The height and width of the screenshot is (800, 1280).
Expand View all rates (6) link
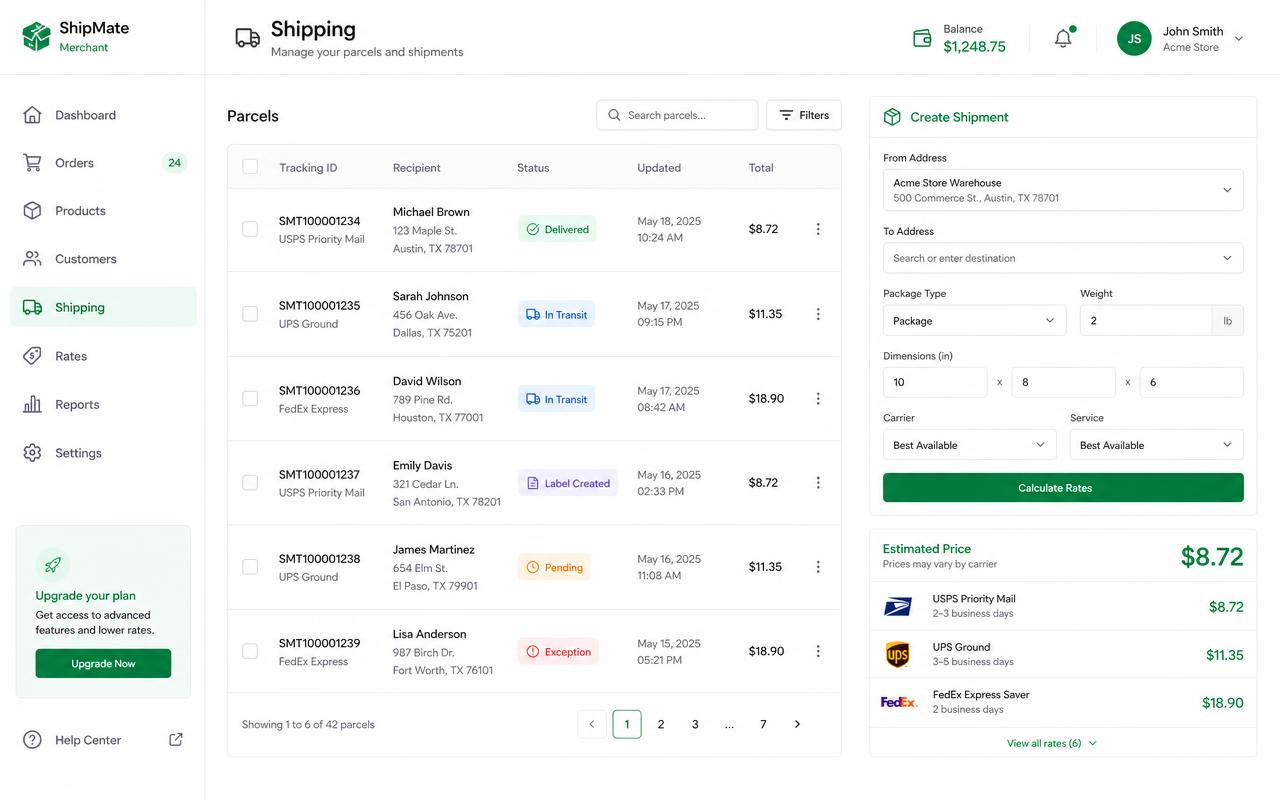tap(1052, 743)
